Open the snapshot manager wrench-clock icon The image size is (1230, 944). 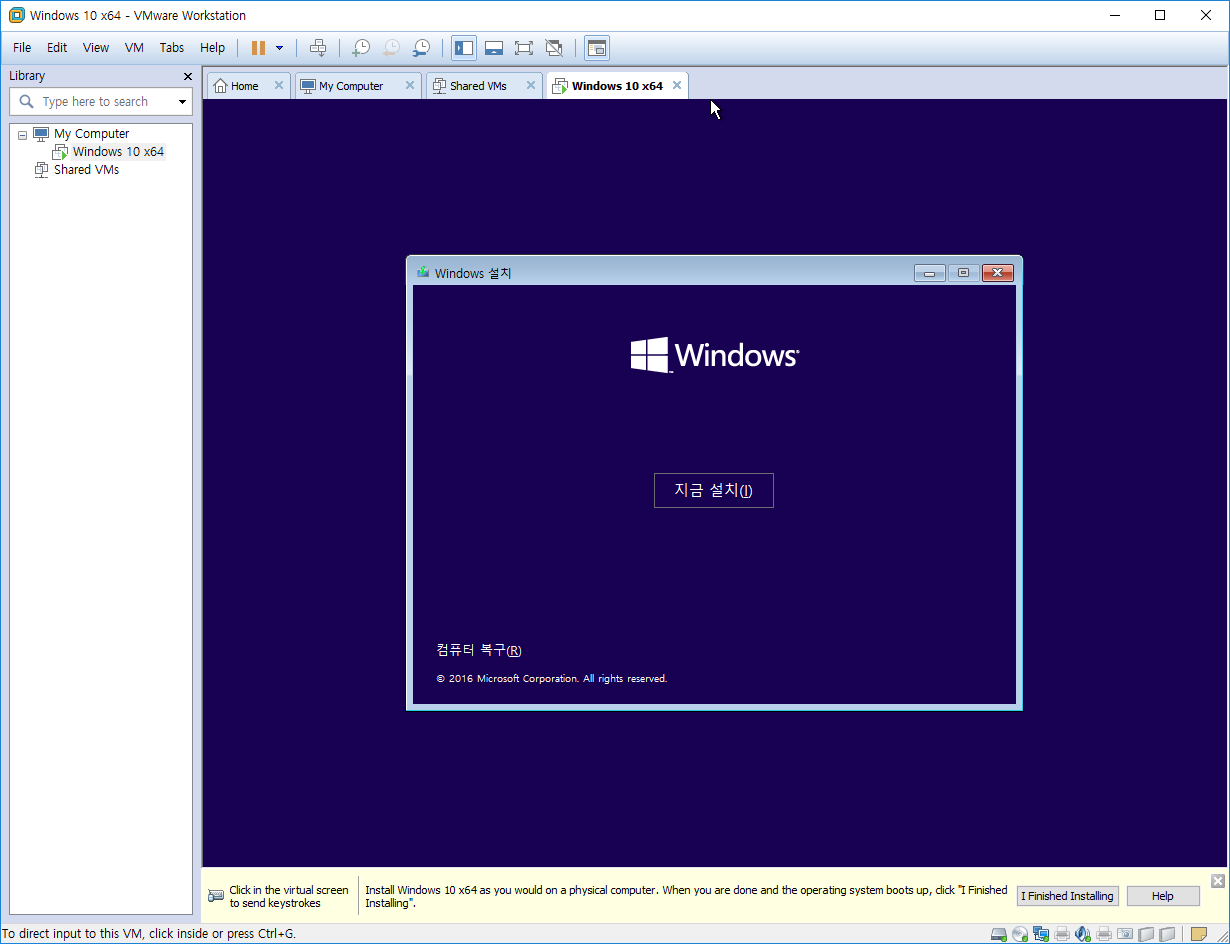(422, 47)
